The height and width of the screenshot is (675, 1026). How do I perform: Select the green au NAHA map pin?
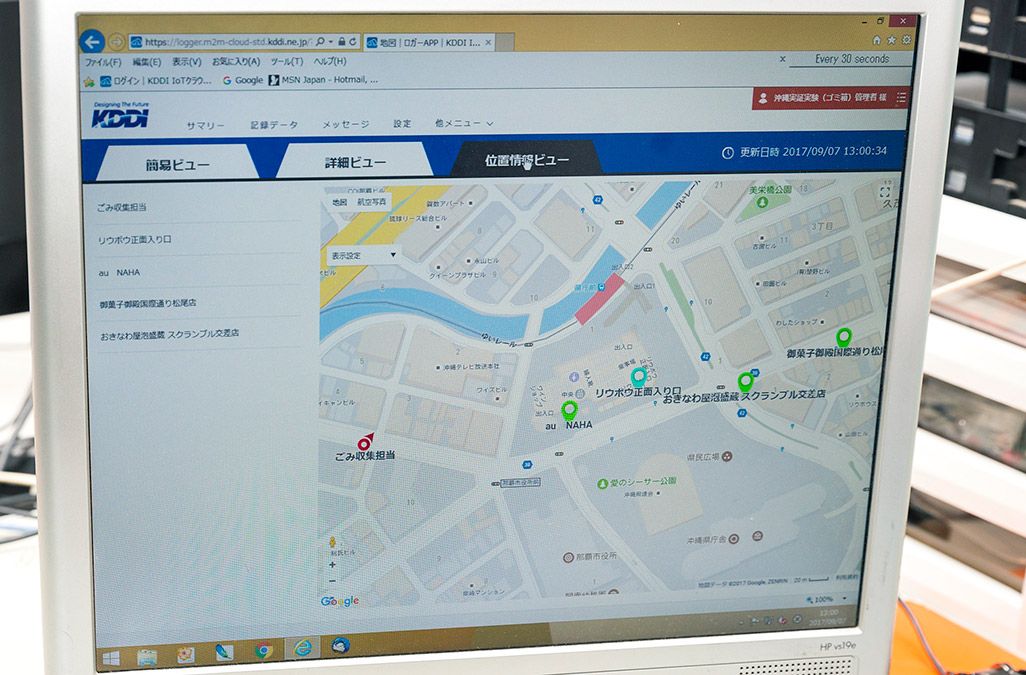tap(569, 411)
